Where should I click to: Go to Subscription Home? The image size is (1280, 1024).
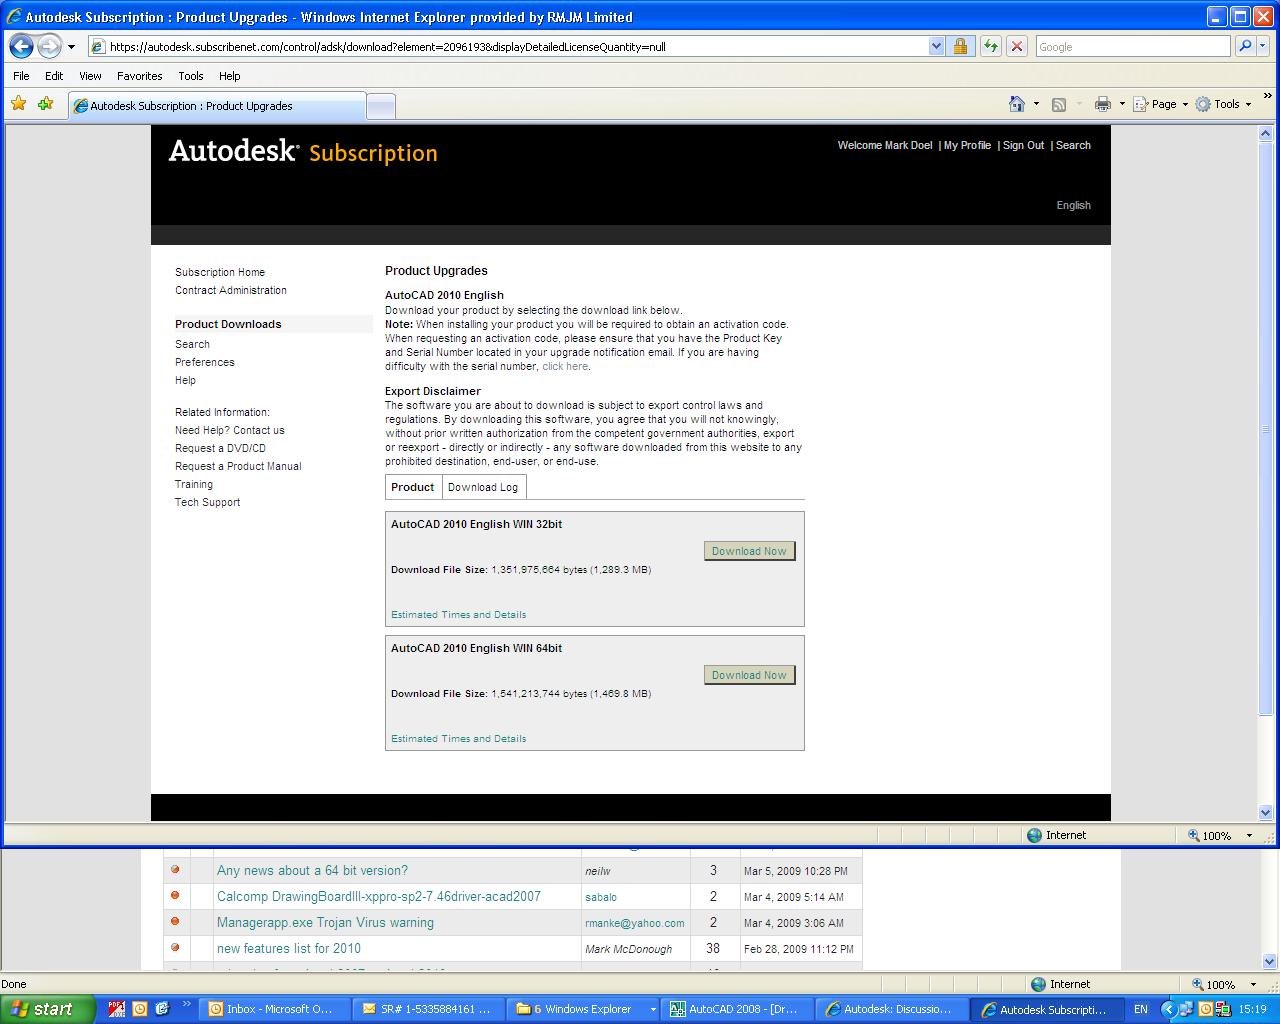(220, 272)
